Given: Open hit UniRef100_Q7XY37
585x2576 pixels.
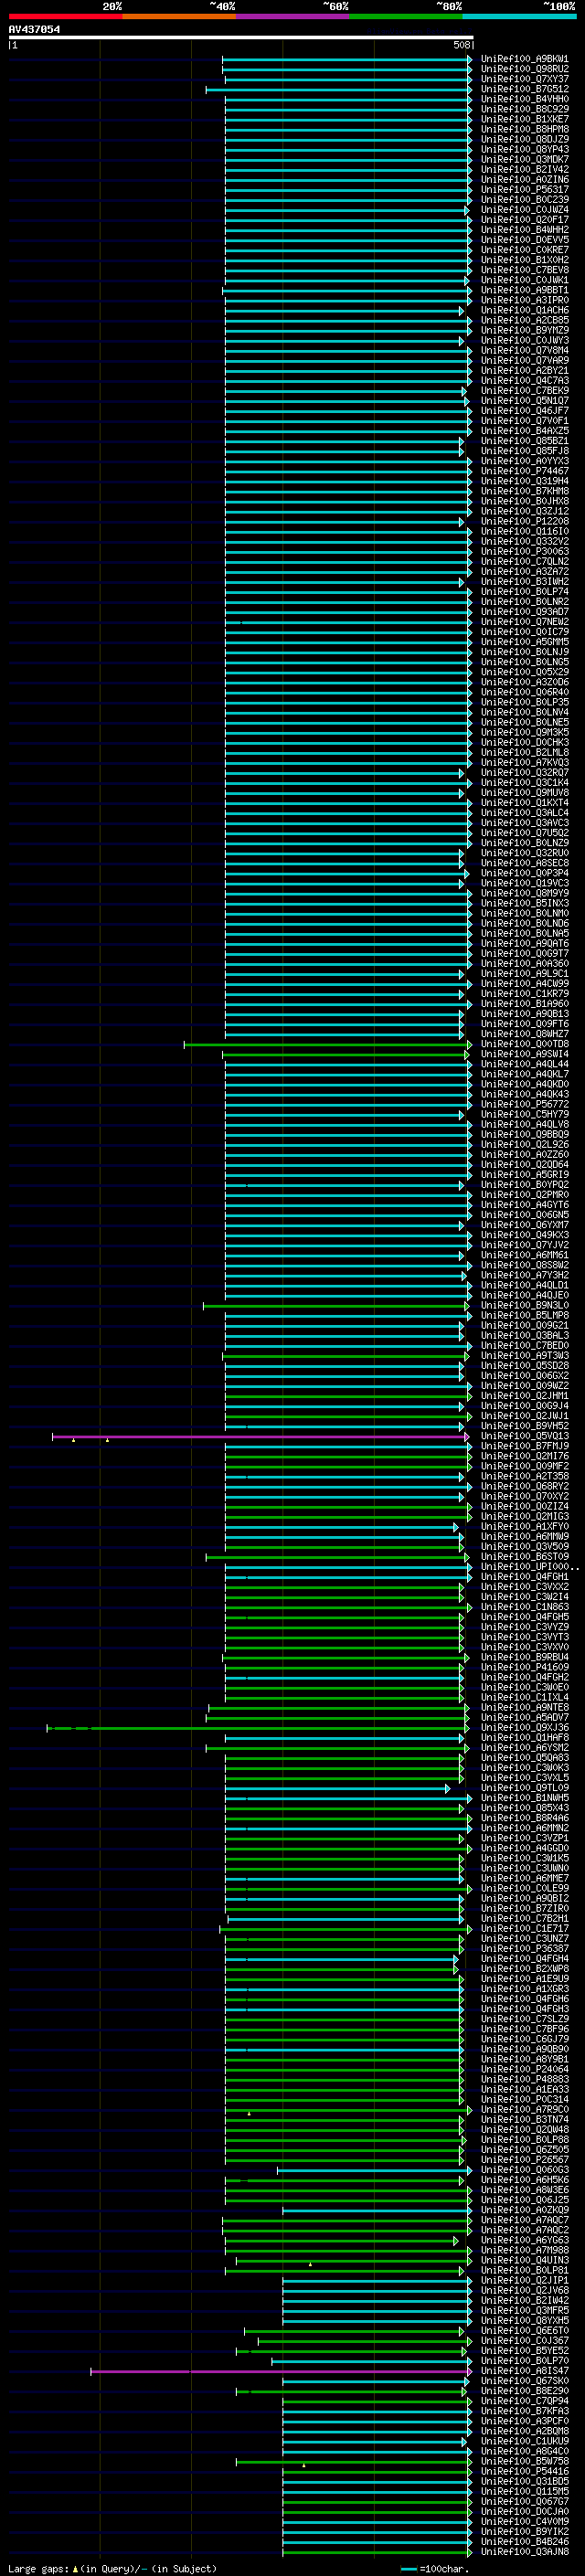Looking at the screenshot, I should 524,79.
